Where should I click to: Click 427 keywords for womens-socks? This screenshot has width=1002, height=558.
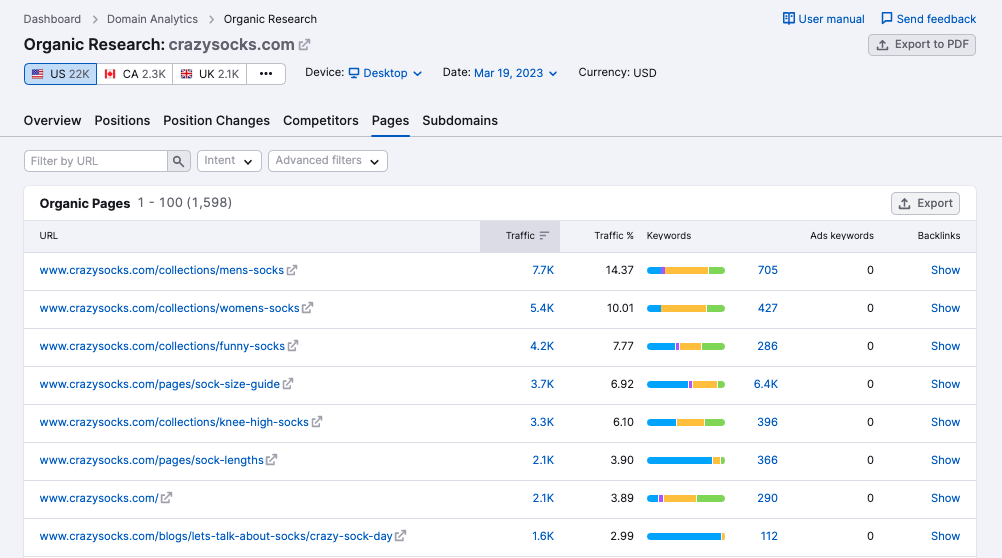(767, 308)
